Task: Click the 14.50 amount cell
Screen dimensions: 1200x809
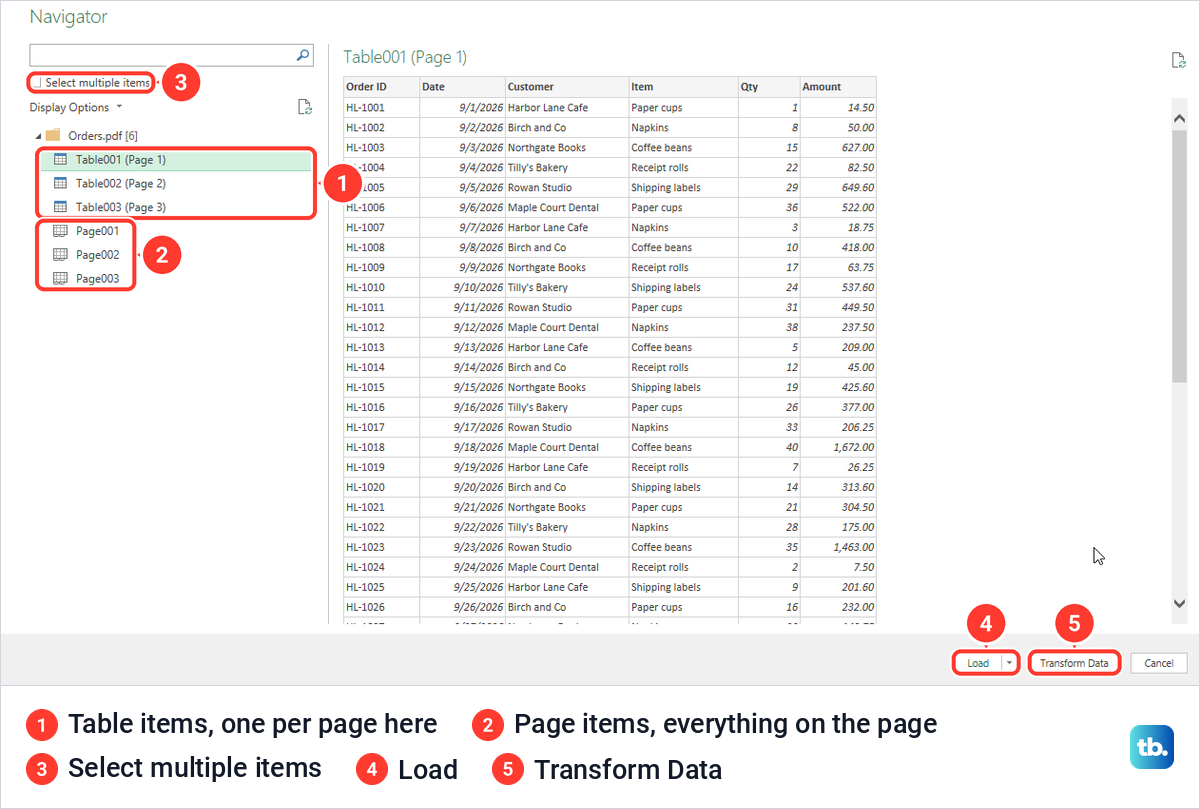Action: click(x=838, y=107)
